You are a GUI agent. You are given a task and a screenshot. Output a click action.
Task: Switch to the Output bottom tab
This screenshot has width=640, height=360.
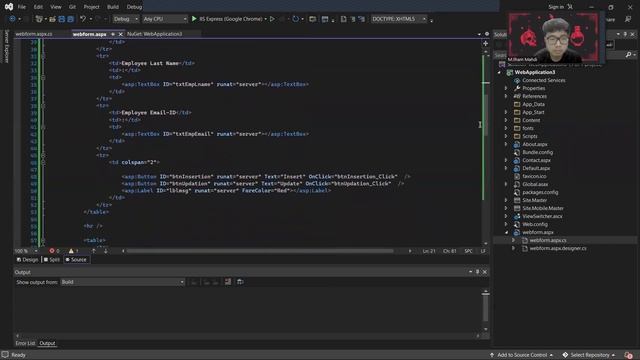point(47,343)
